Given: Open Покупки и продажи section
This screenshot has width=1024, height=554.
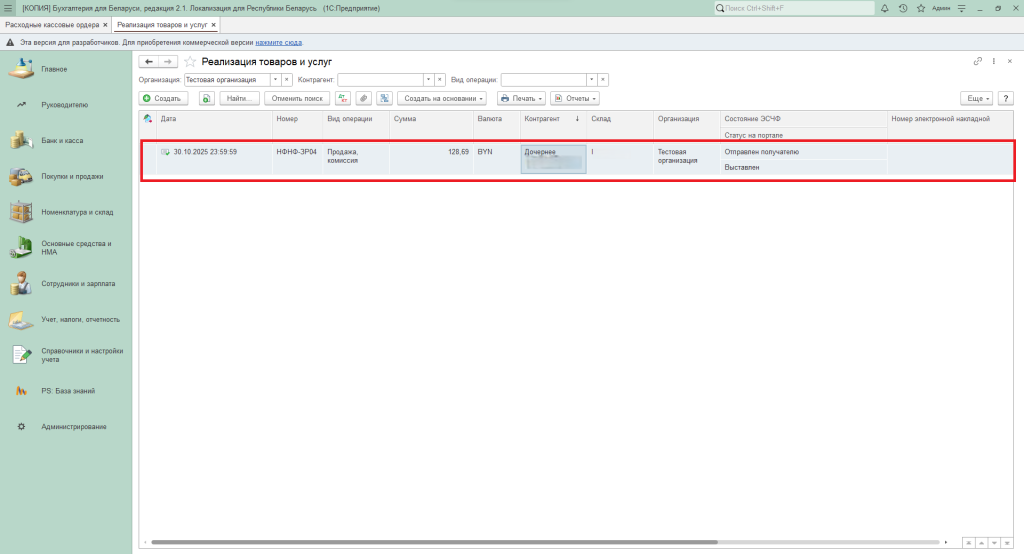Looking at the screenshot, I should [x=72, y=177].
